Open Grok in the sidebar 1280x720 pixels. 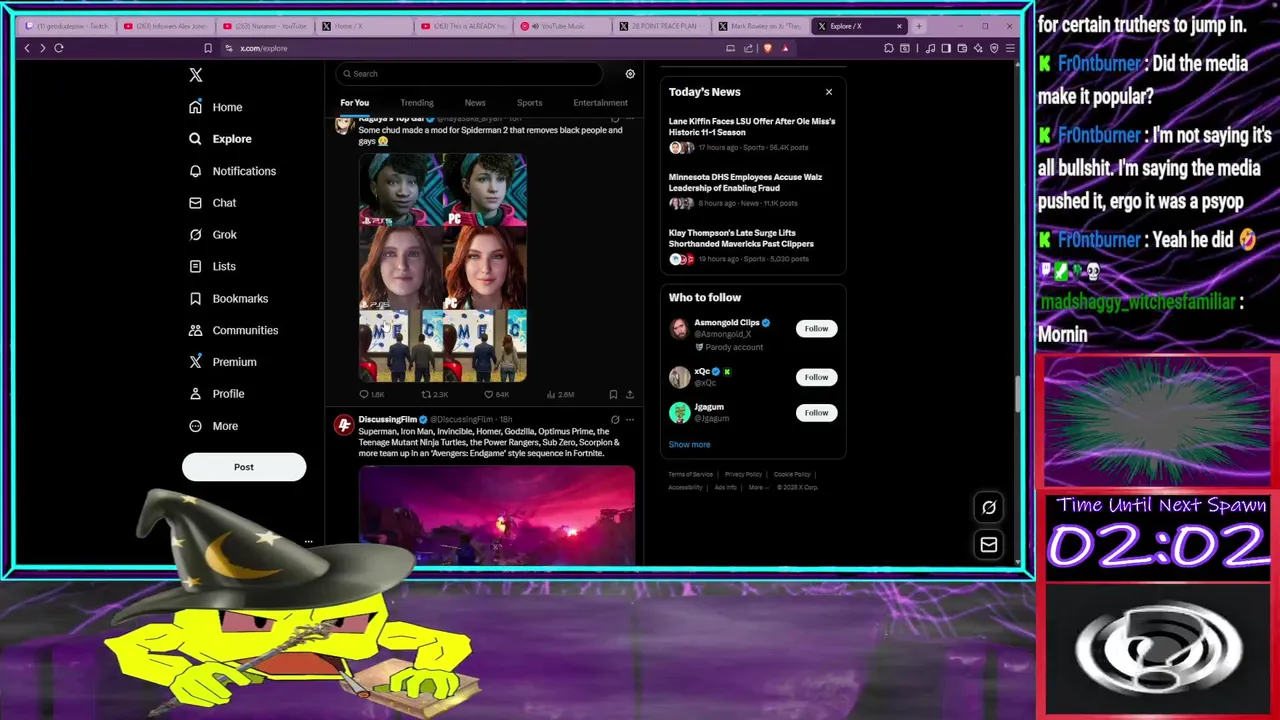pos(212,235)
